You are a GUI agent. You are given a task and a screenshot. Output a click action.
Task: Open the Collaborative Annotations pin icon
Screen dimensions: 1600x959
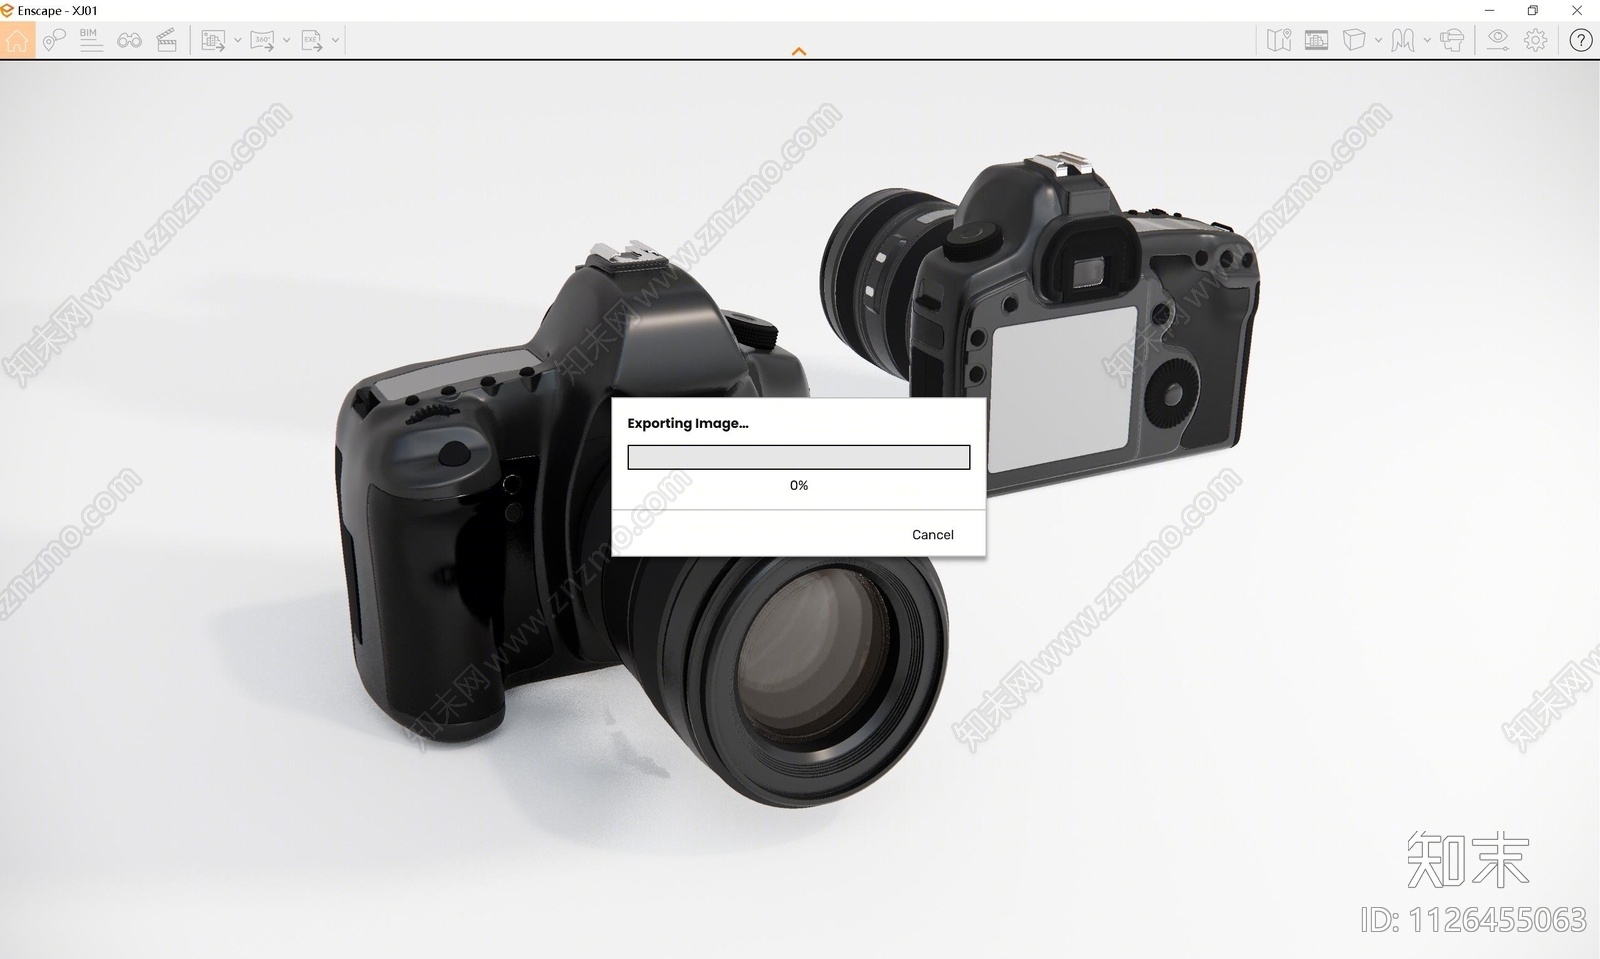54,40
